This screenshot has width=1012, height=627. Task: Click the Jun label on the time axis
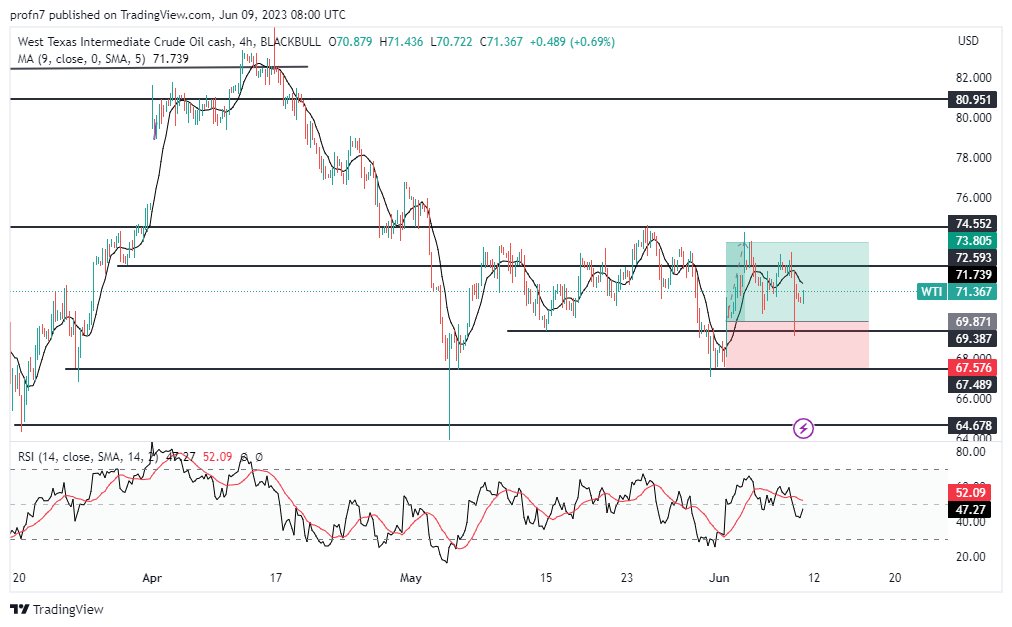pyautogui.click(x=719, y=578)
